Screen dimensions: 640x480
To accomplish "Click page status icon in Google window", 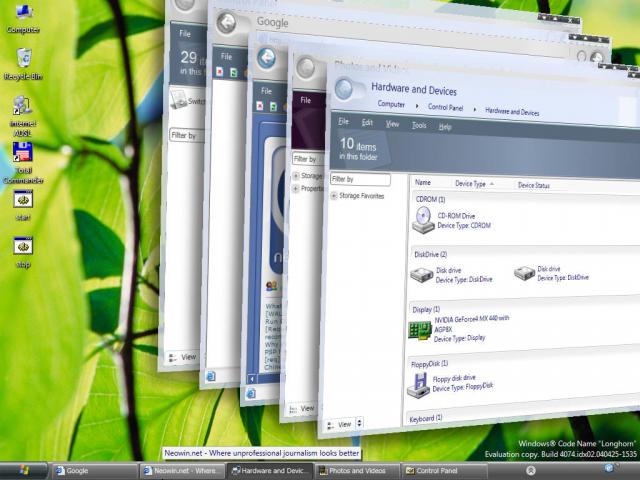I will 211,376.
